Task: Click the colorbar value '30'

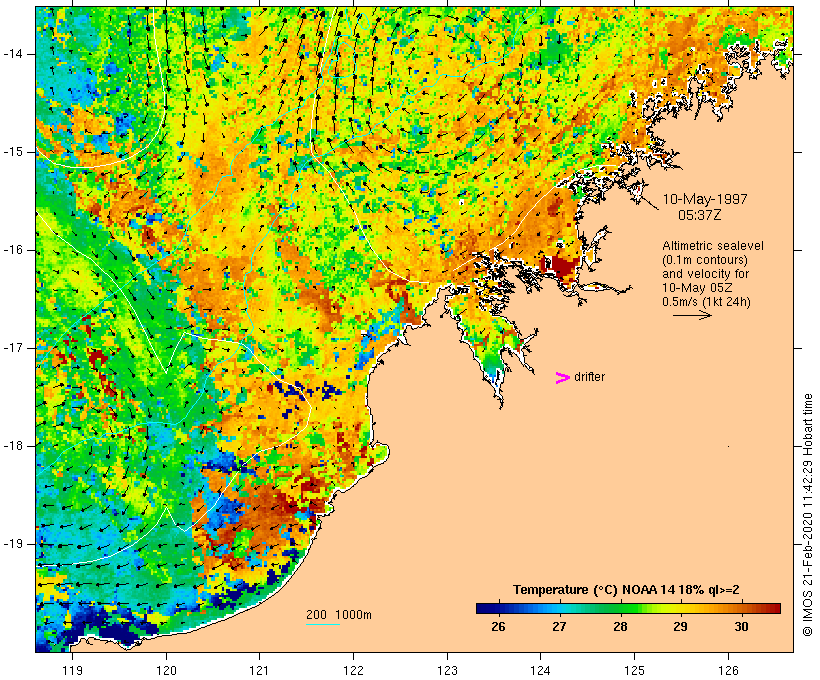Action: 741,627
